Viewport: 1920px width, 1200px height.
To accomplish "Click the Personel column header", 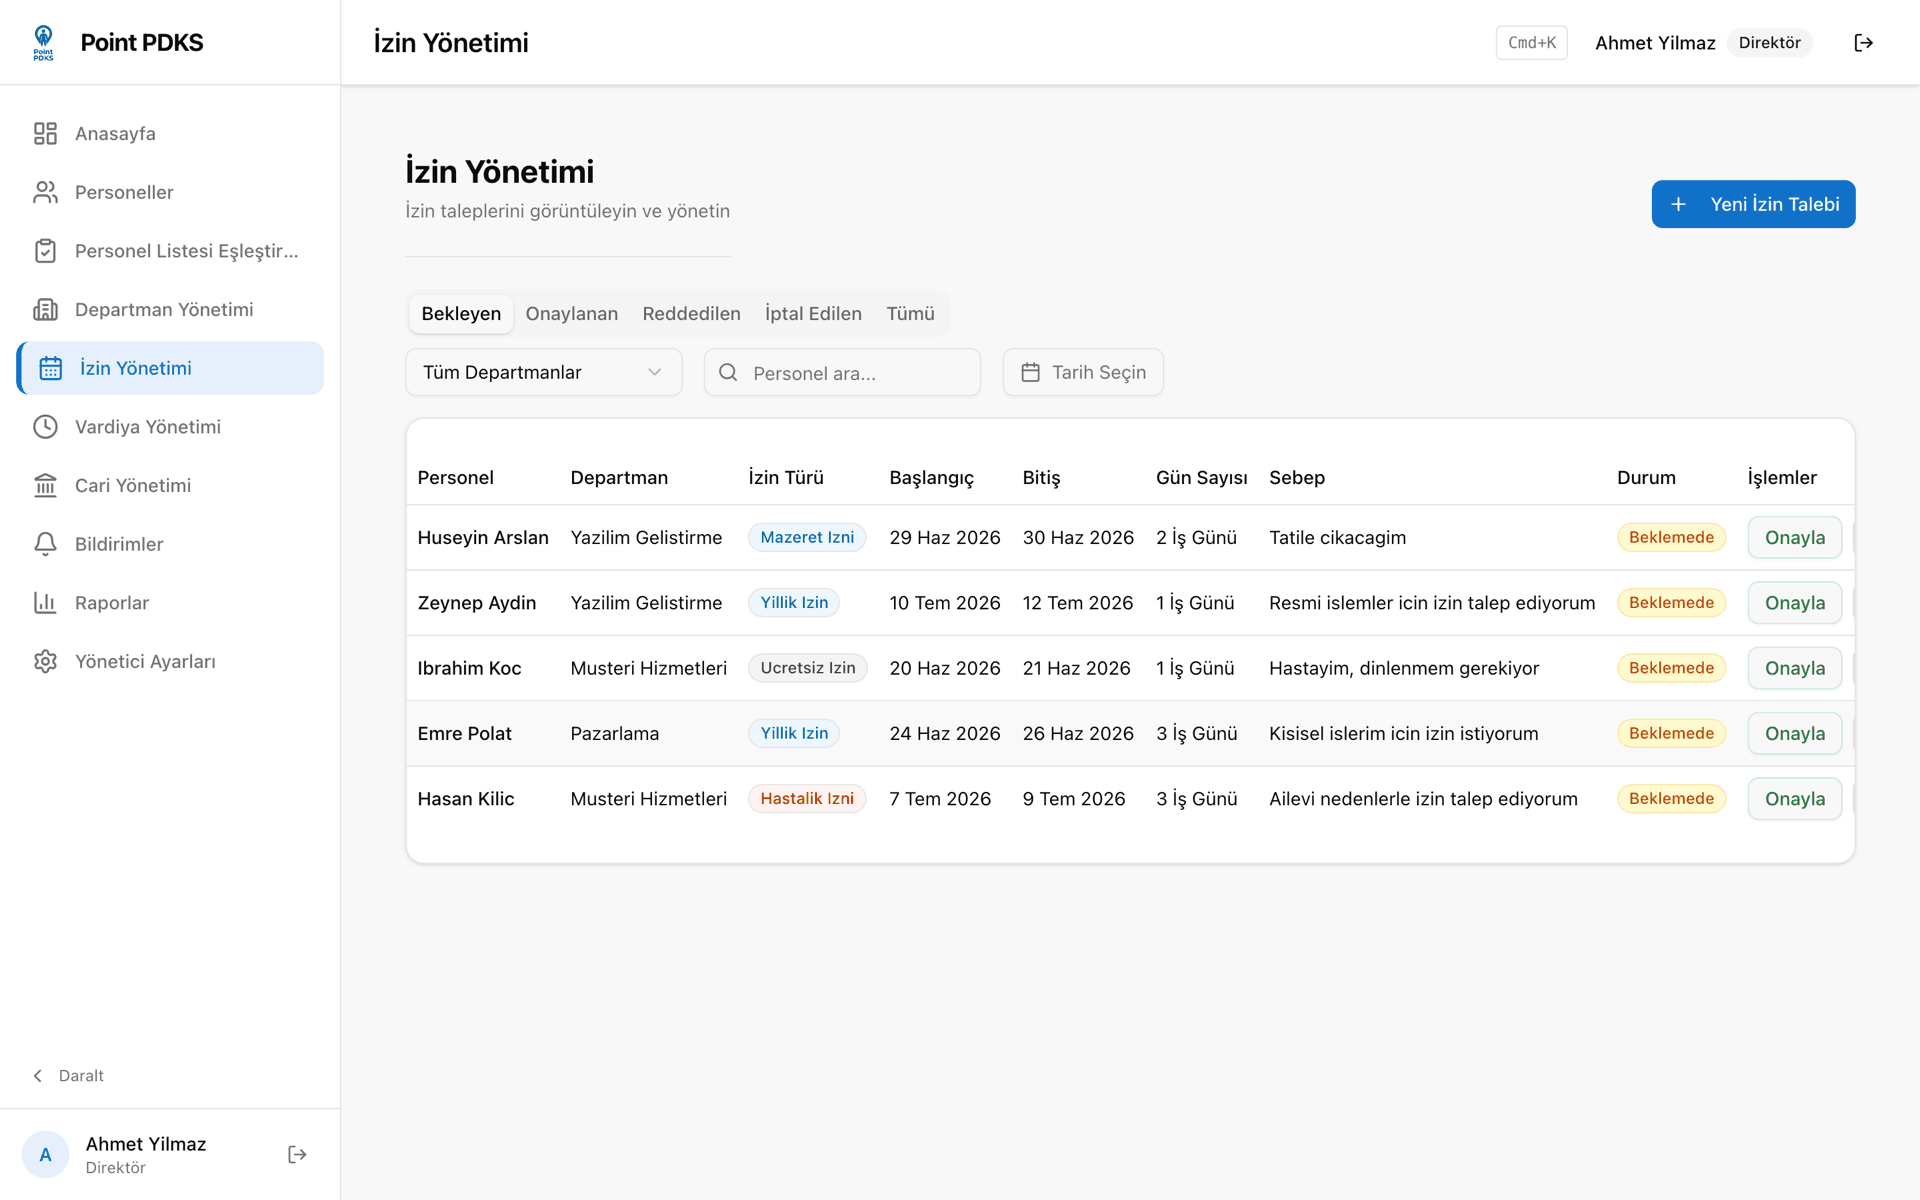I will click(455, 478).
